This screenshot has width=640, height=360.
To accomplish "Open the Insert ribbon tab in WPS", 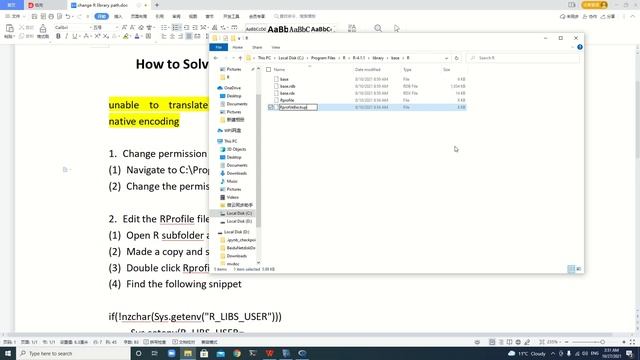I will point(118,16).
